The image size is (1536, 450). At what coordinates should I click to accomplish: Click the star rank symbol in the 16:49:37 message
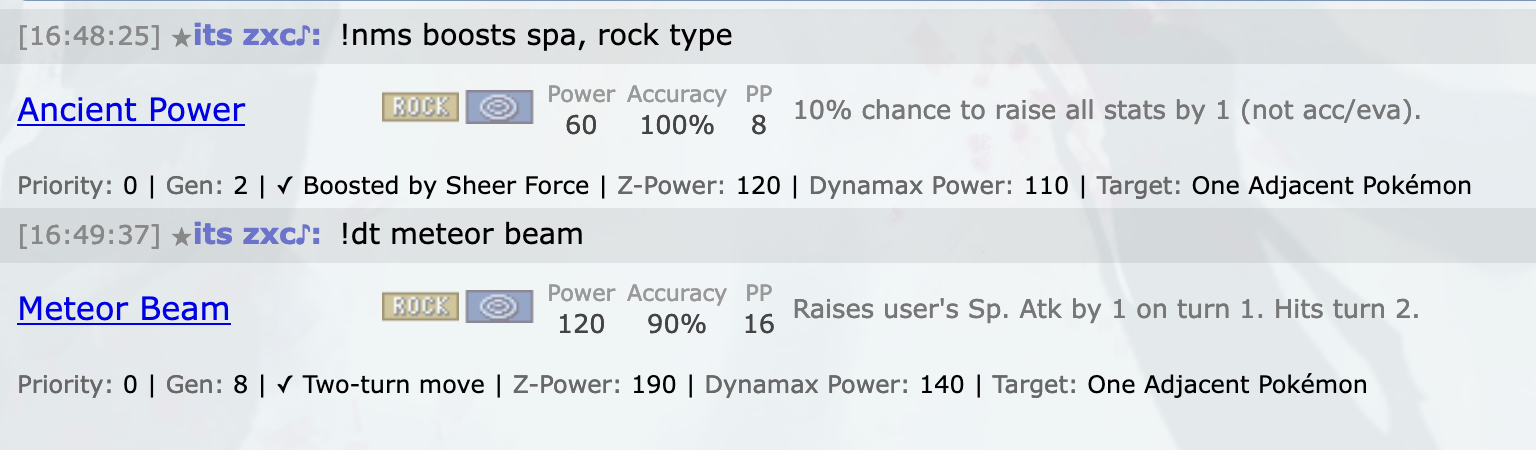181,236
